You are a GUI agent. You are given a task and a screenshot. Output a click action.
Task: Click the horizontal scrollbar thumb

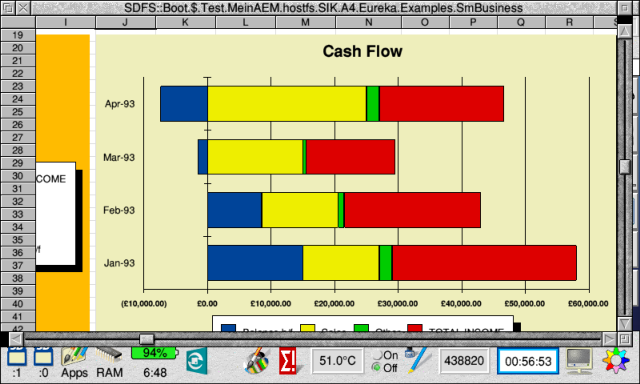click(147, 339)
